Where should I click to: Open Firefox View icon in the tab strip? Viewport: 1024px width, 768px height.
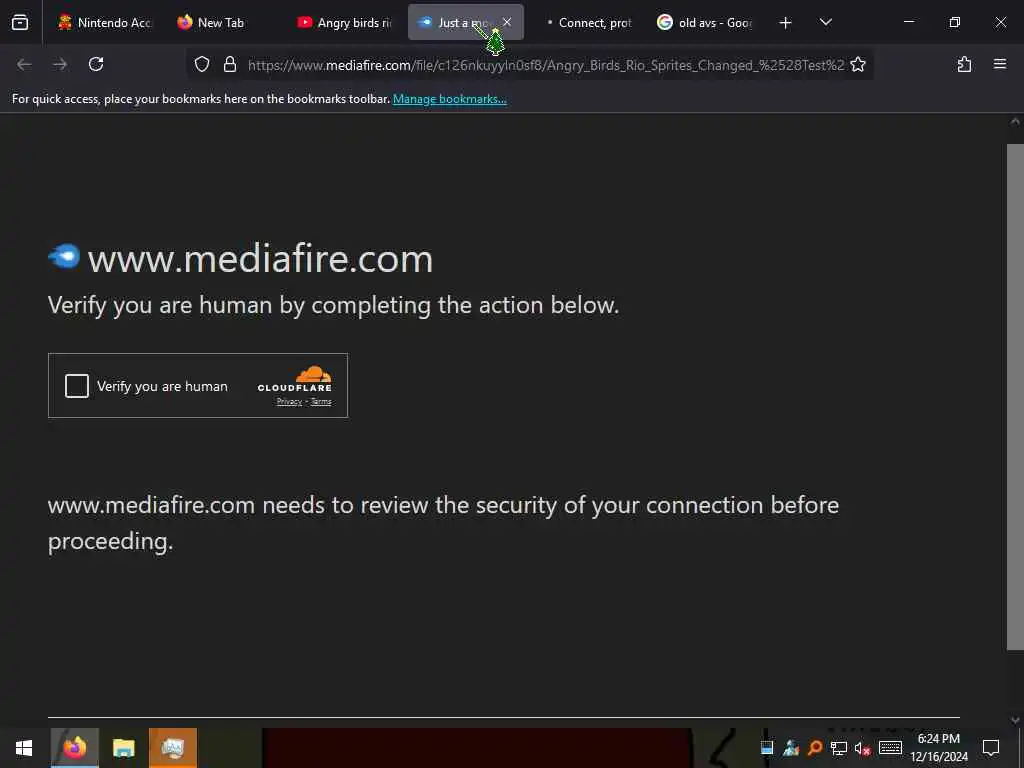tap(20, 22)
